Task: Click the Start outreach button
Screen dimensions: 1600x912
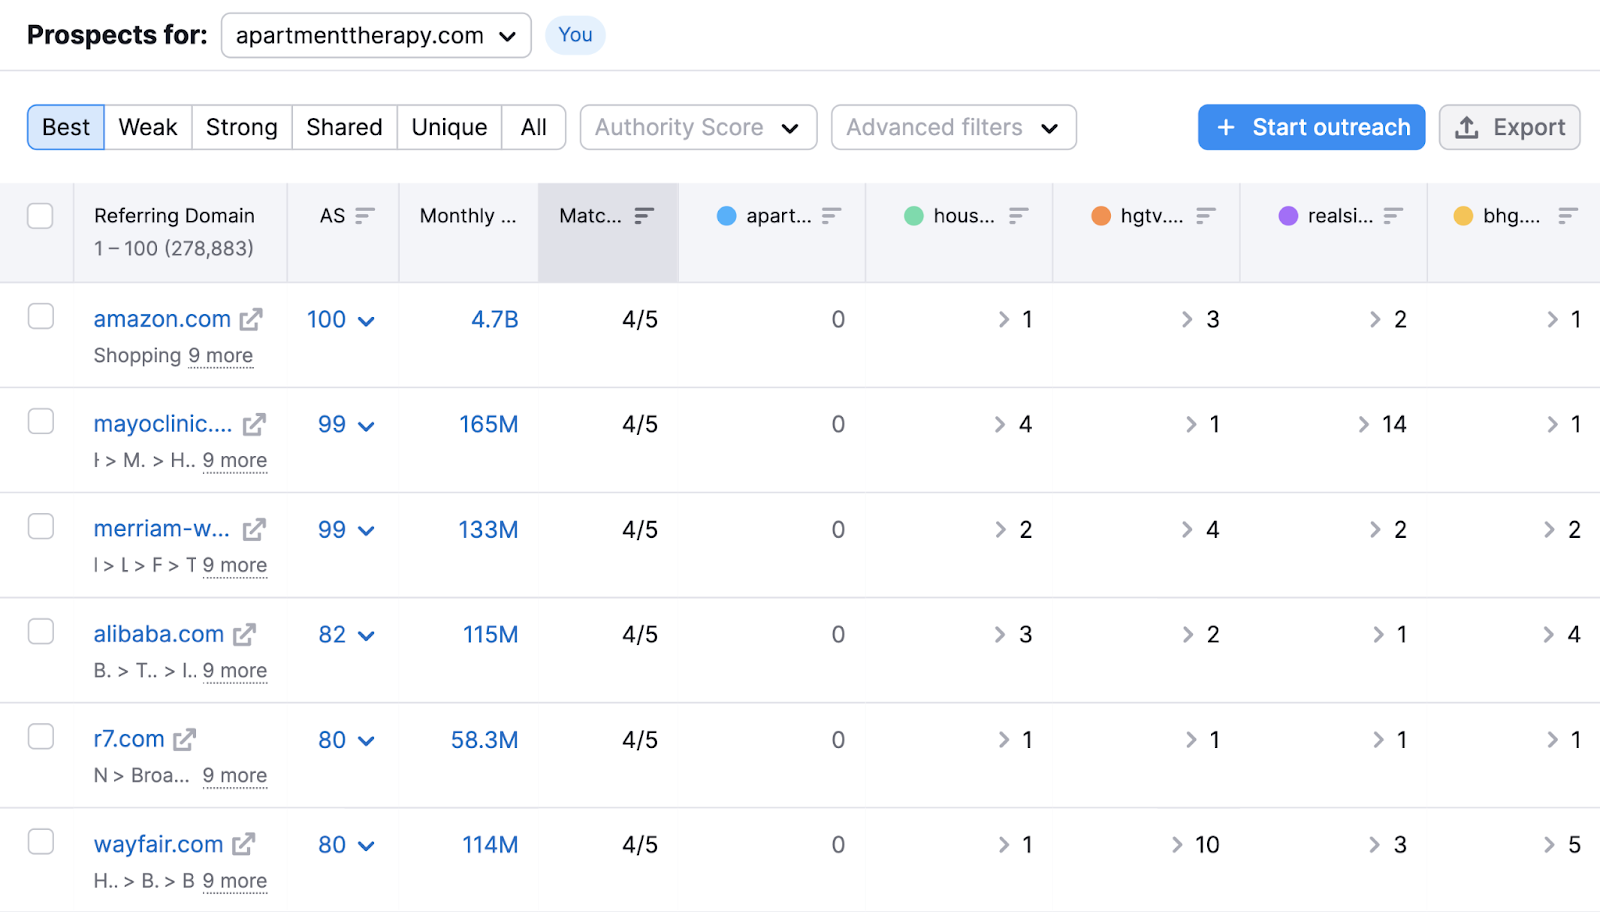Action: (1311, 127)
